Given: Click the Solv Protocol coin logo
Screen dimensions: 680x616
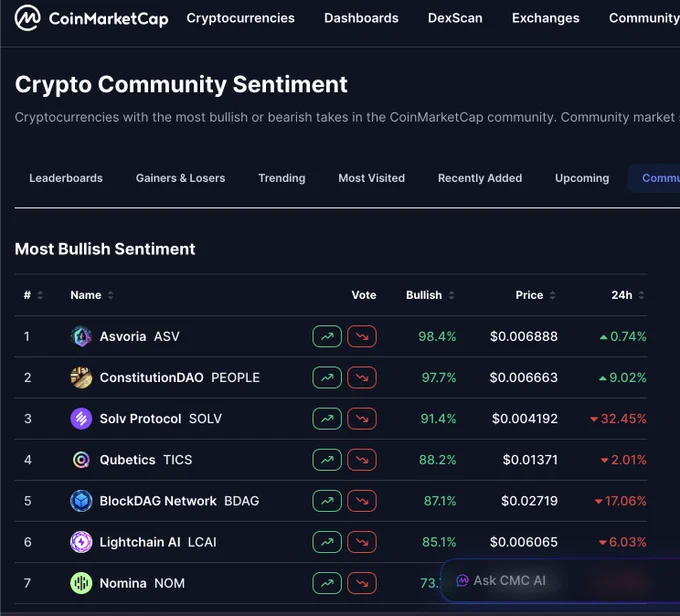Looking at the screenshot, I should (x=81, y=419).
